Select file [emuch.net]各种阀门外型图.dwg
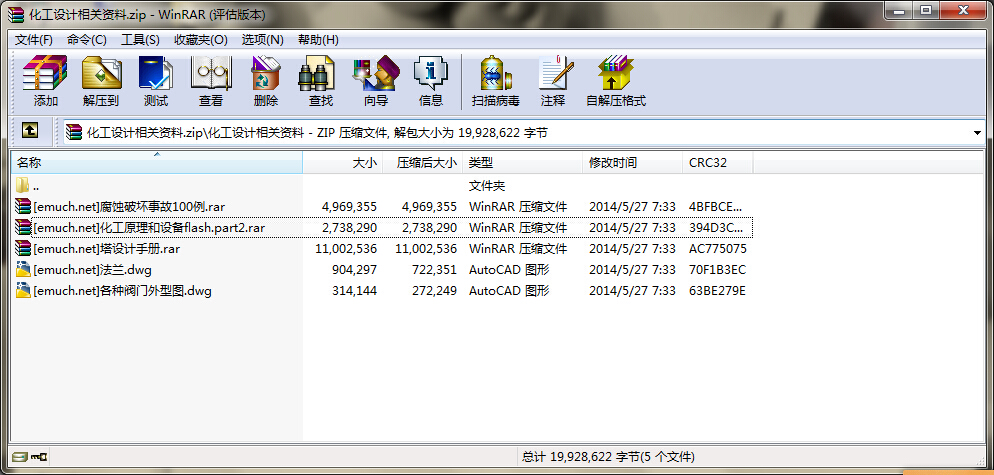Screen dimensions: 994x475 pos(122,292)
